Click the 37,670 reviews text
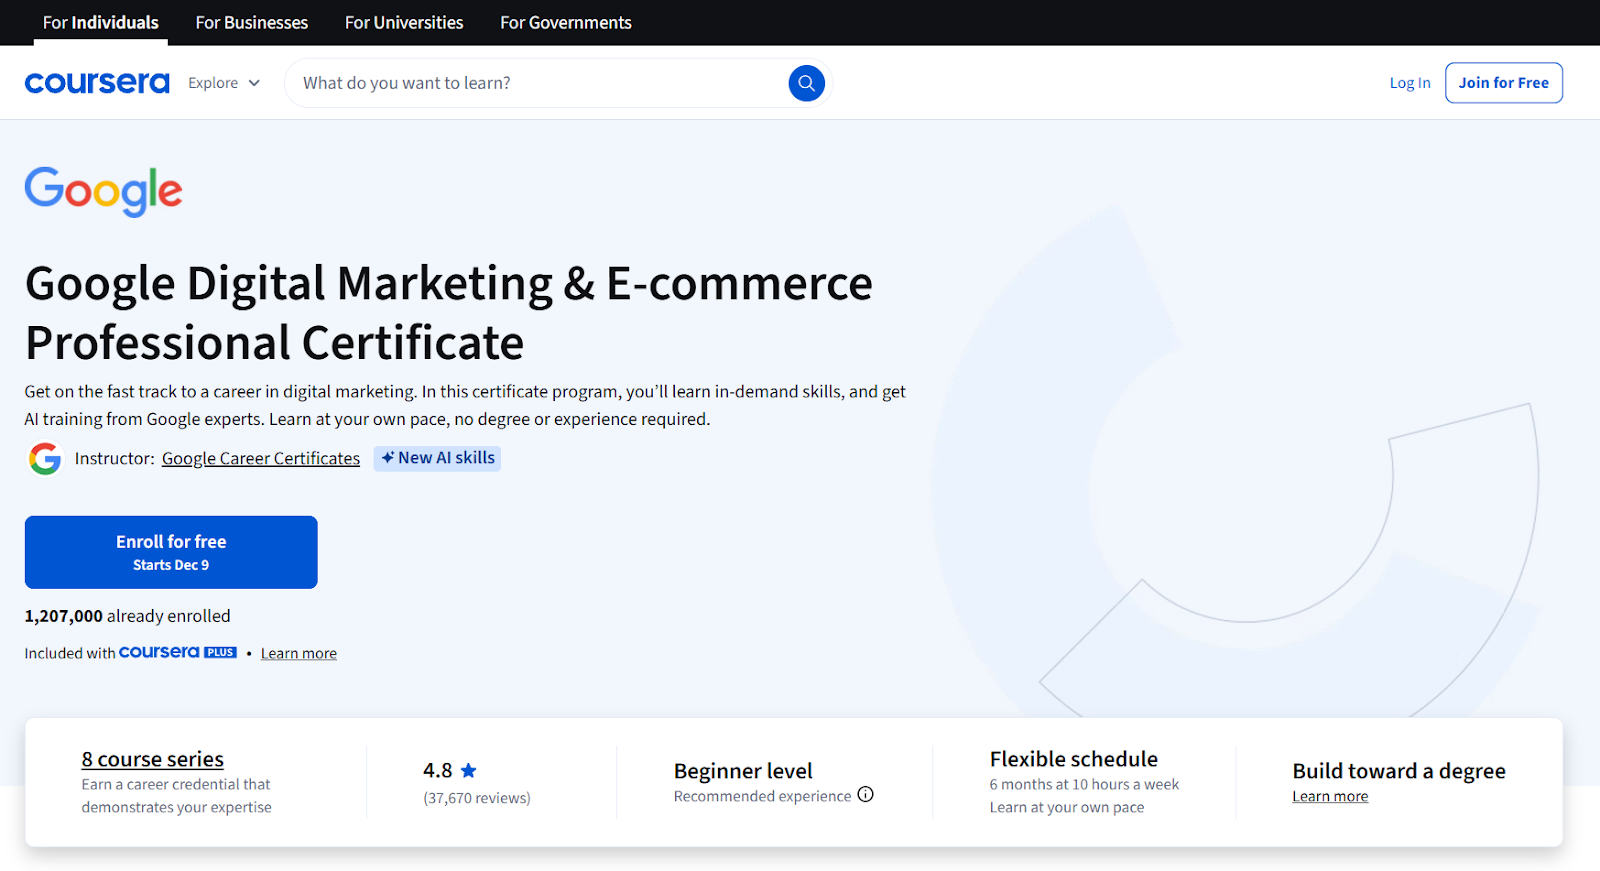 (477, 798)
